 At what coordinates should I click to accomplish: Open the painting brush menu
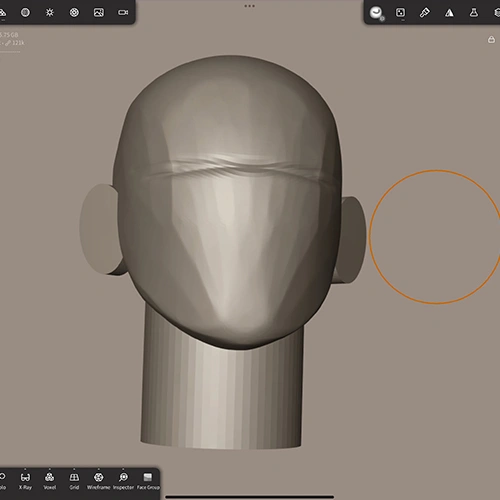[425, 13]
